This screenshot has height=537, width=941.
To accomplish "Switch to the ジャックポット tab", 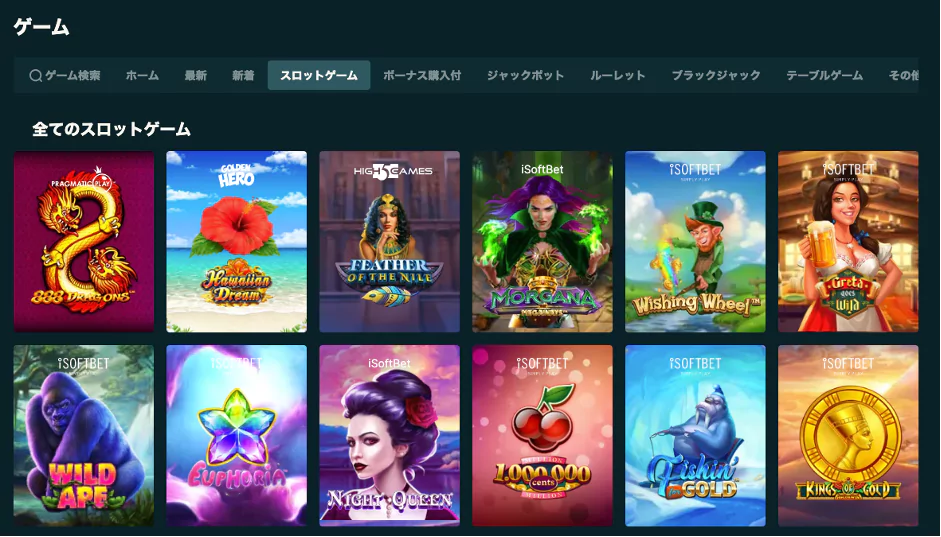I will point(525,76).
